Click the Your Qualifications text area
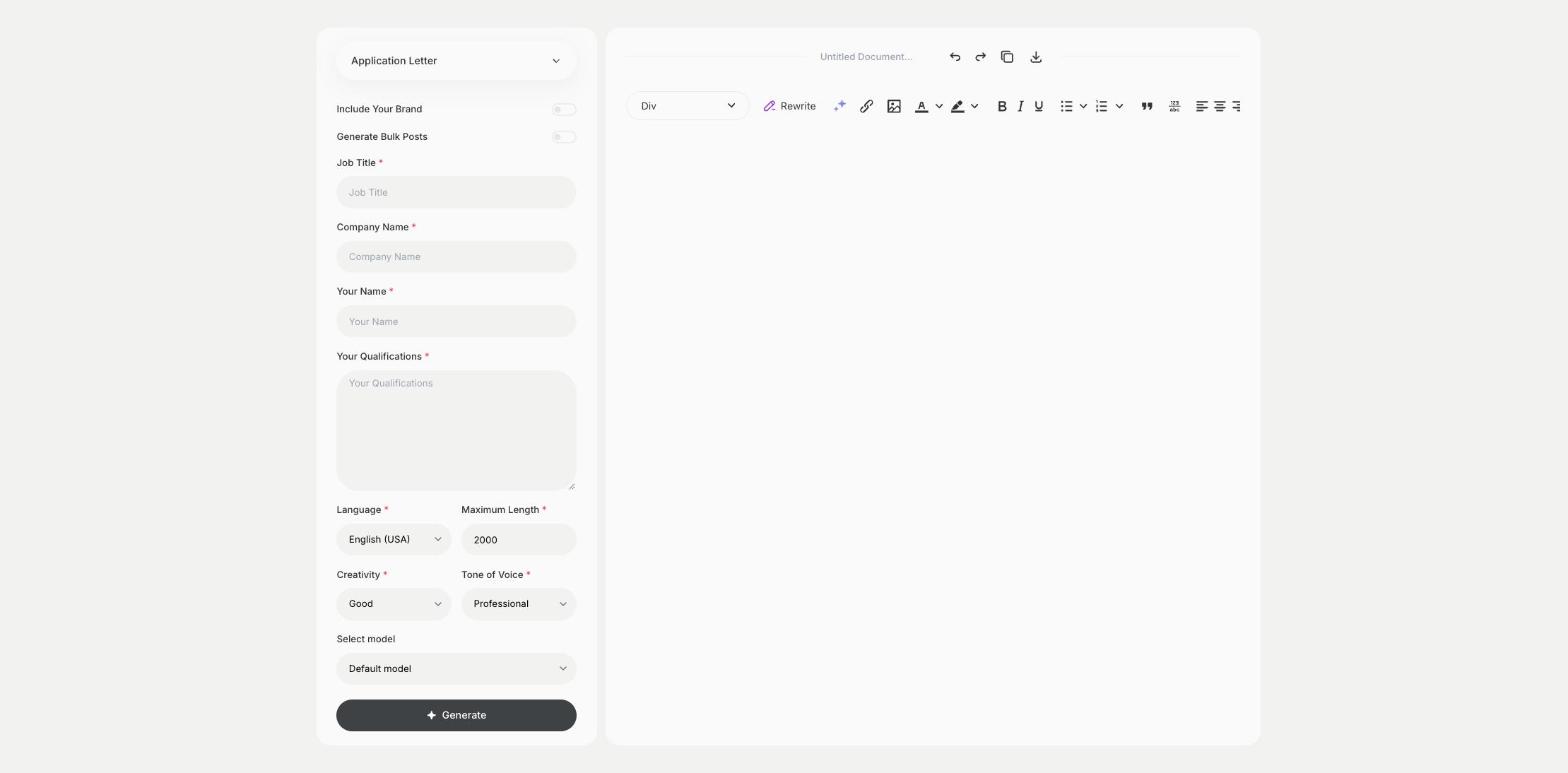Image resolution: width=1568 pixels, height=773 pixels. pyautogui.click(x=456, y=431)
